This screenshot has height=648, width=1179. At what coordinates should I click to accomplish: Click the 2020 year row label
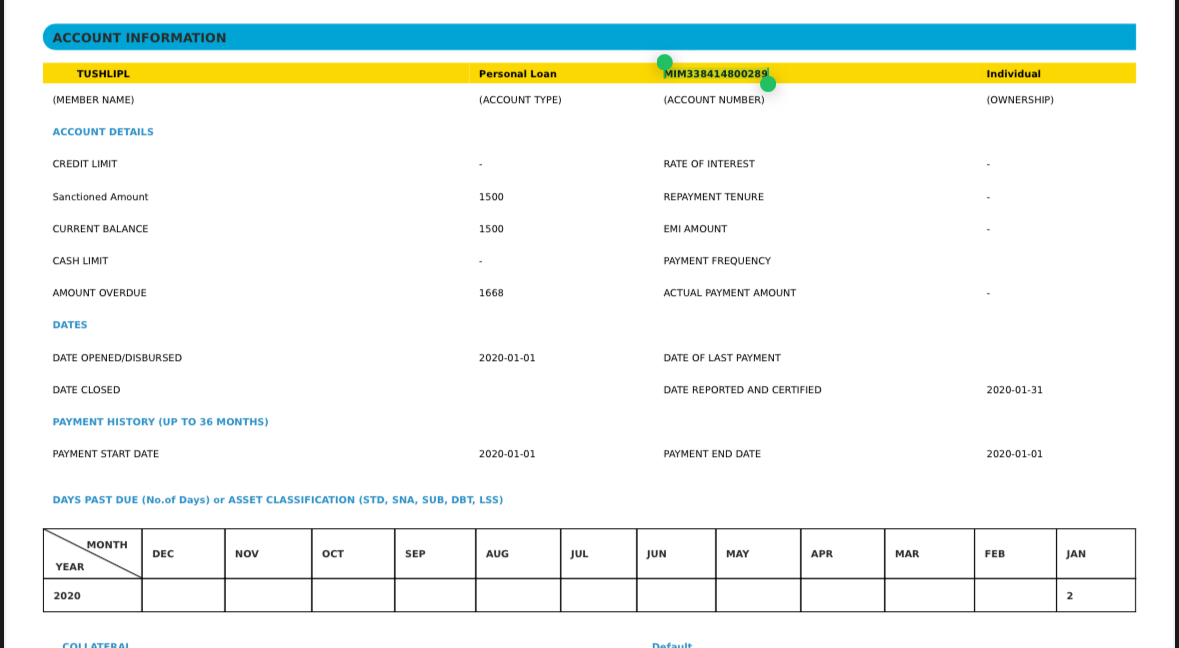[67, 596]
